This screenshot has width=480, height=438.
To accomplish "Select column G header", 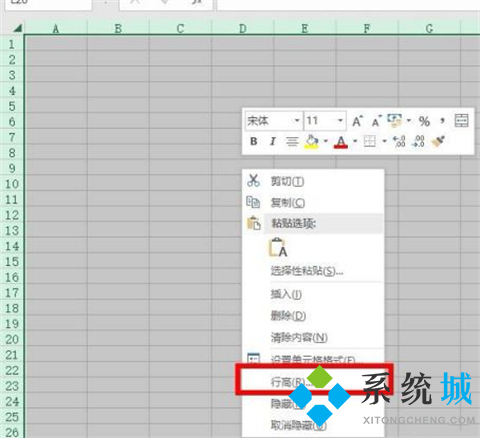I will coord(429,29).
